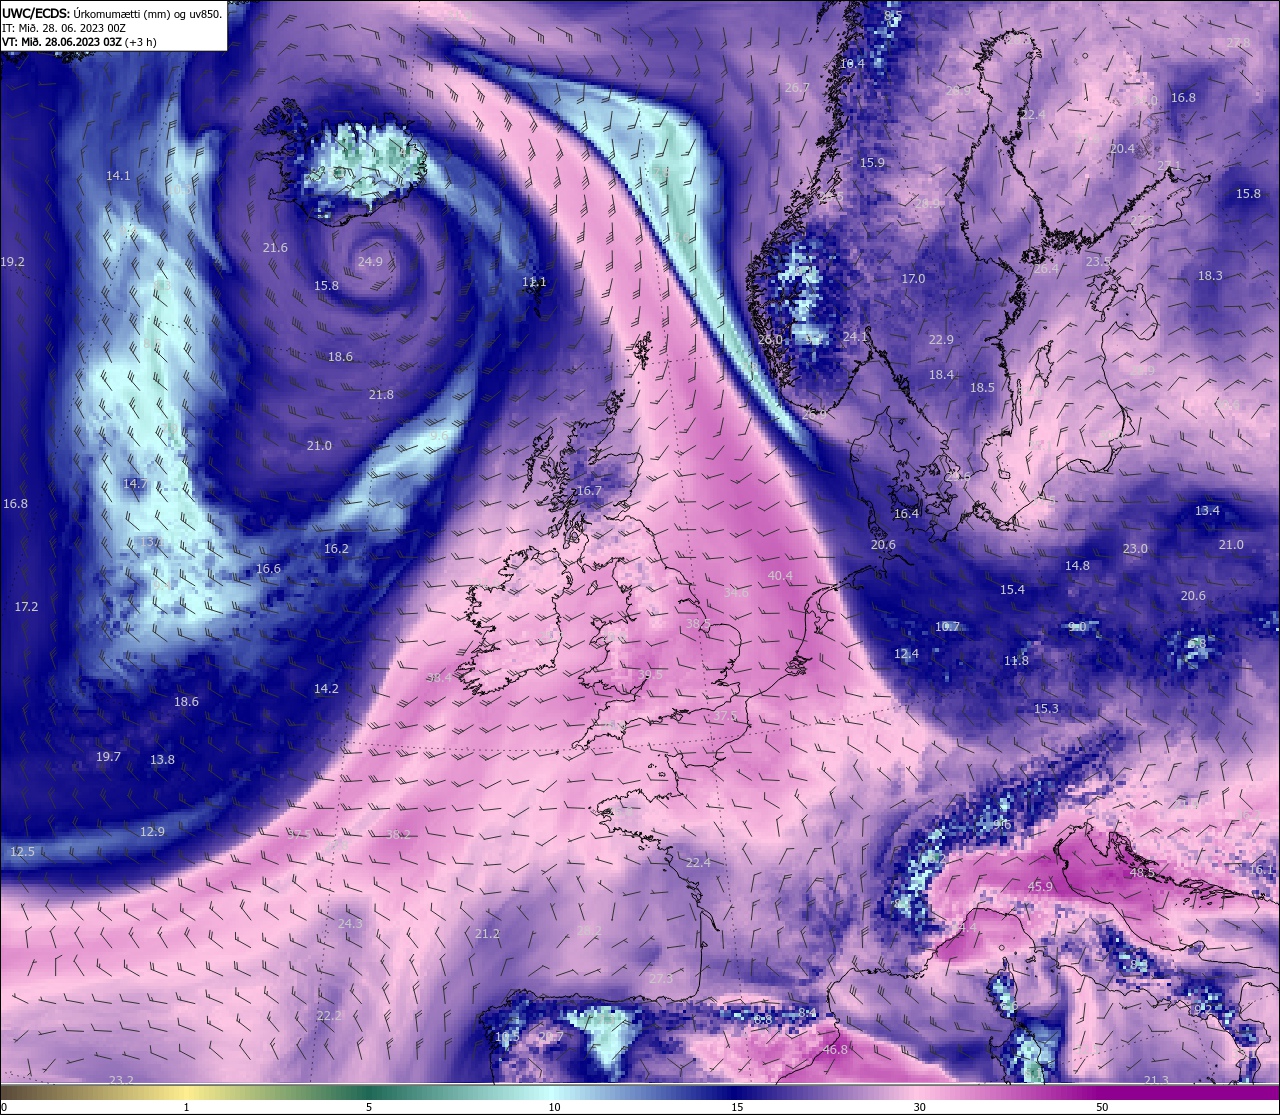Click the 13.8 value in the Atlantic
Viewport: 1280px width, 1115px height.
(162, 760)
